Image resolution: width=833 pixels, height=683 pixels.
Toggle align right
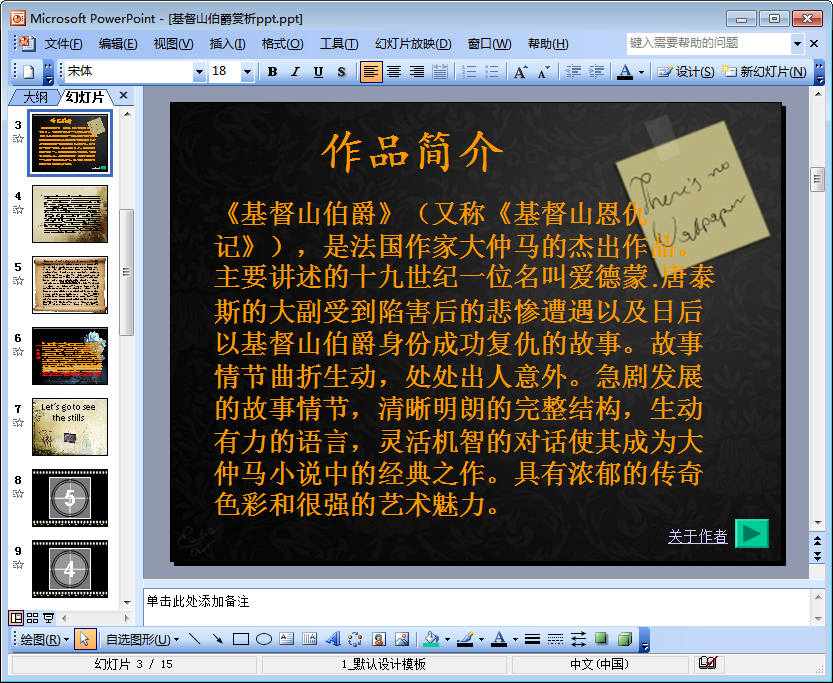click(x=417, y=72)
